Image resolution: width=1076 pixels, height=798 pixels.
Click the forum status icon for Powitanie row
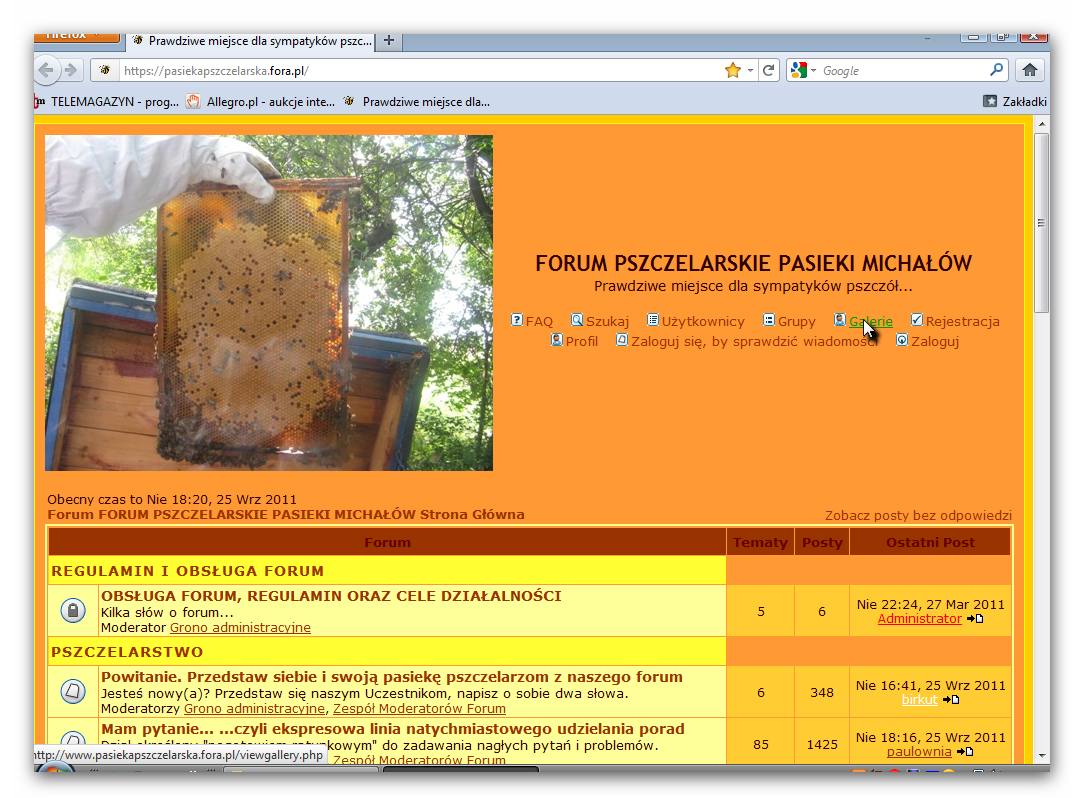(x=73, y=691)
